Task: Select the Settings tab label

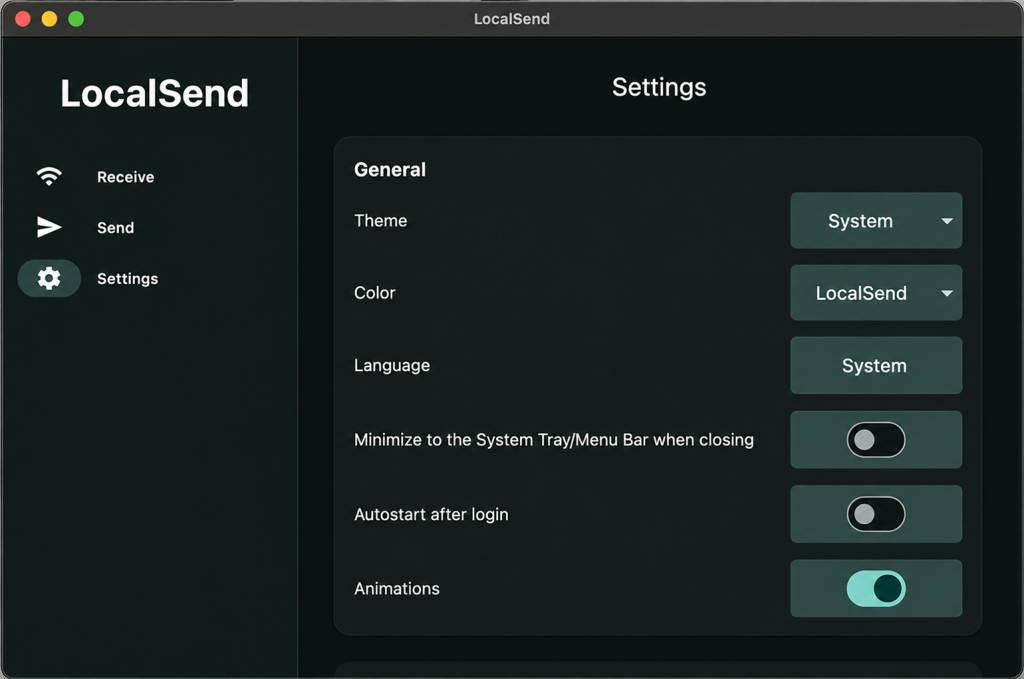Action: pyautogui.click(x=127, y=279)
